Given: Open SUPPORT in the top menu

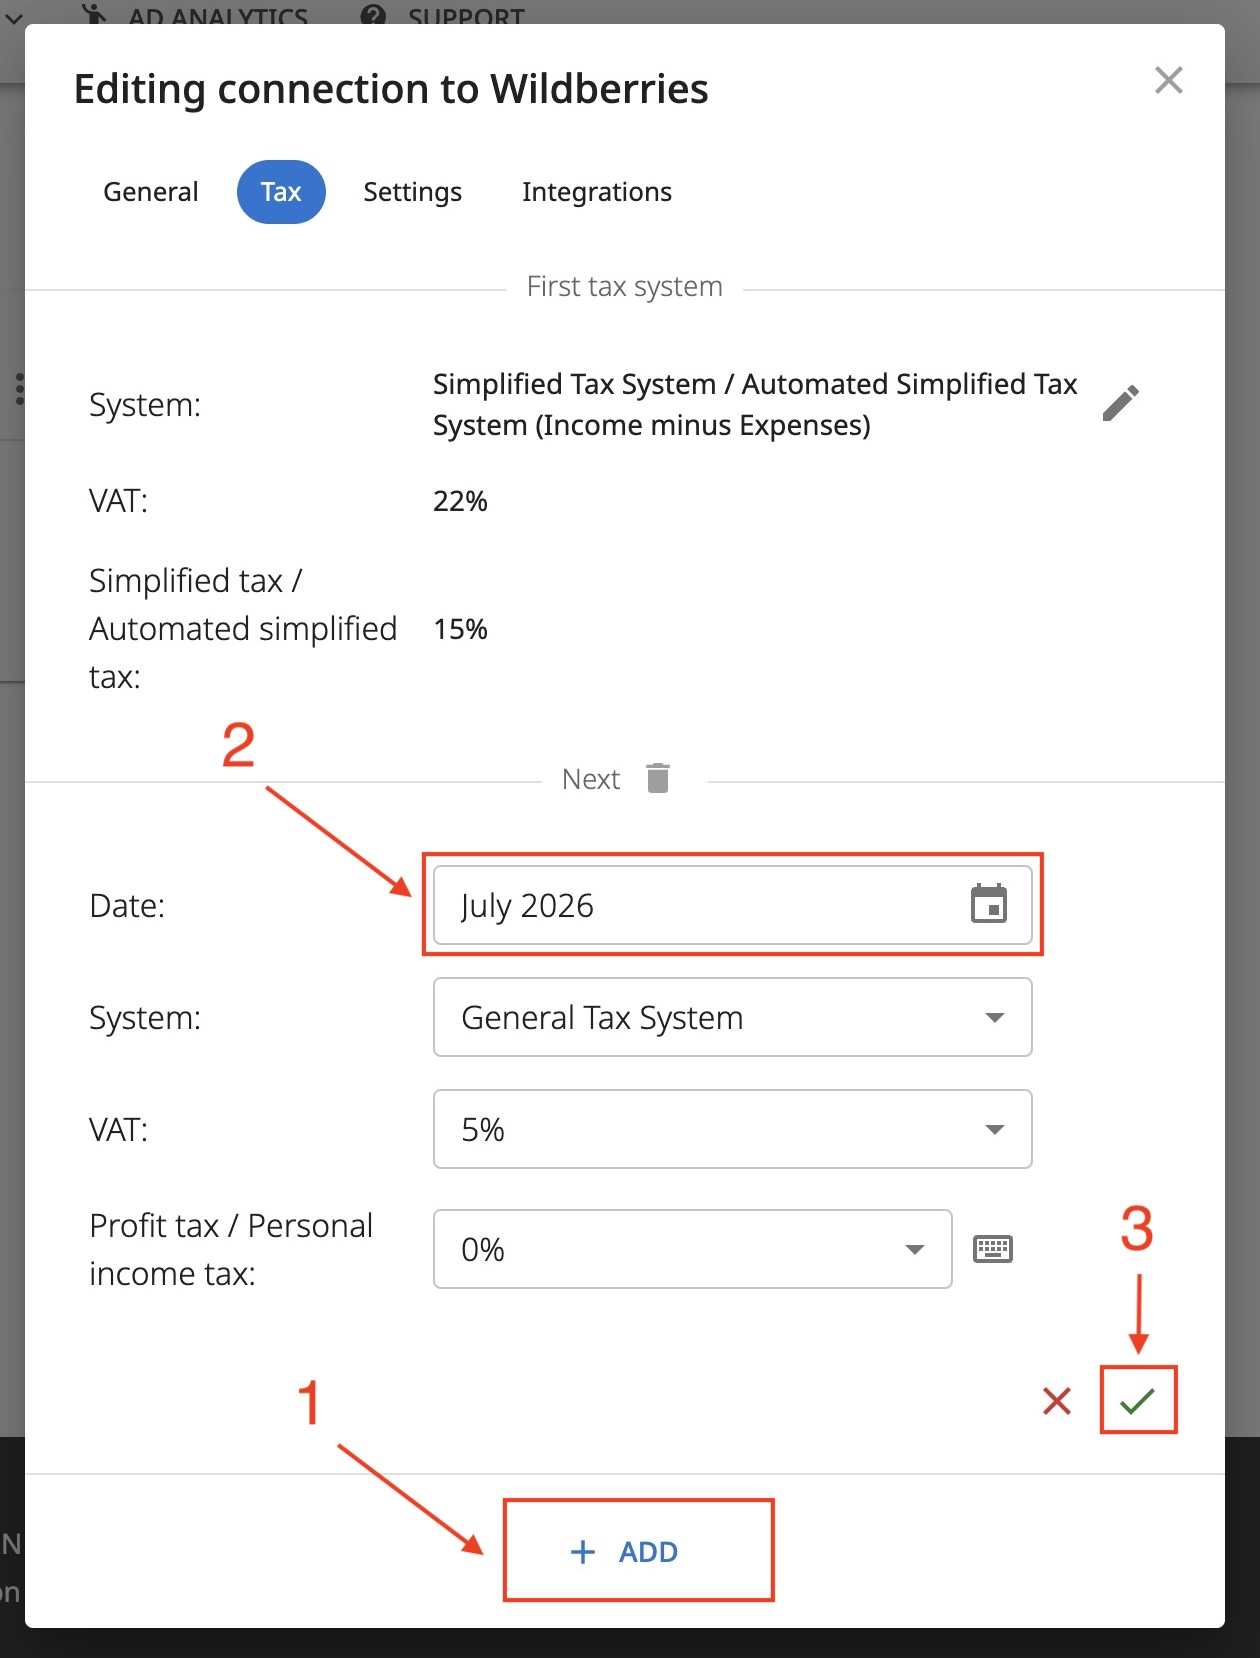Looking at the screenshot, I should click(443, 16).
